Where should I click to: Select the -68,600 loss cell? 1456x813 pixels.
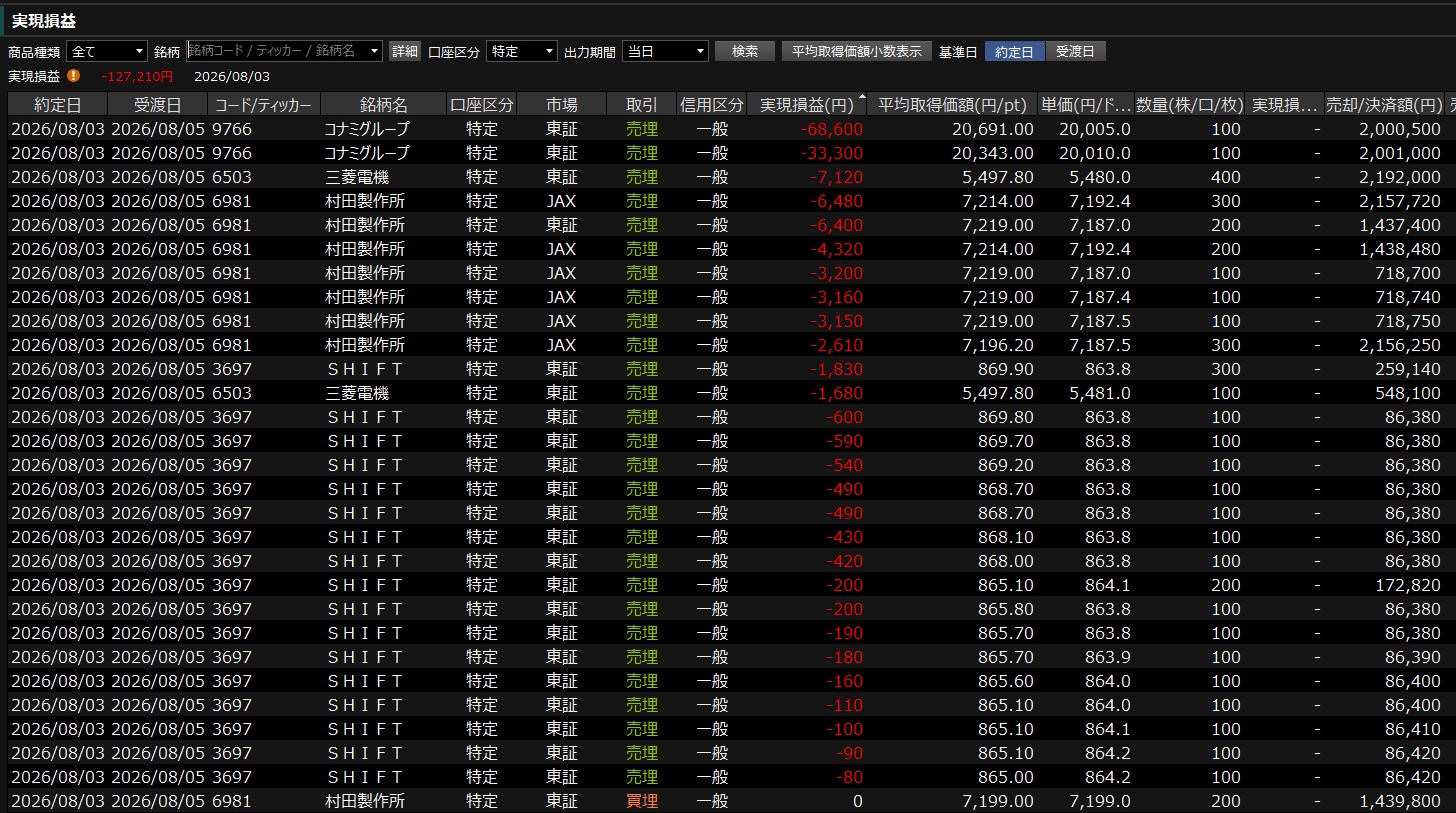tap(832, 129)
